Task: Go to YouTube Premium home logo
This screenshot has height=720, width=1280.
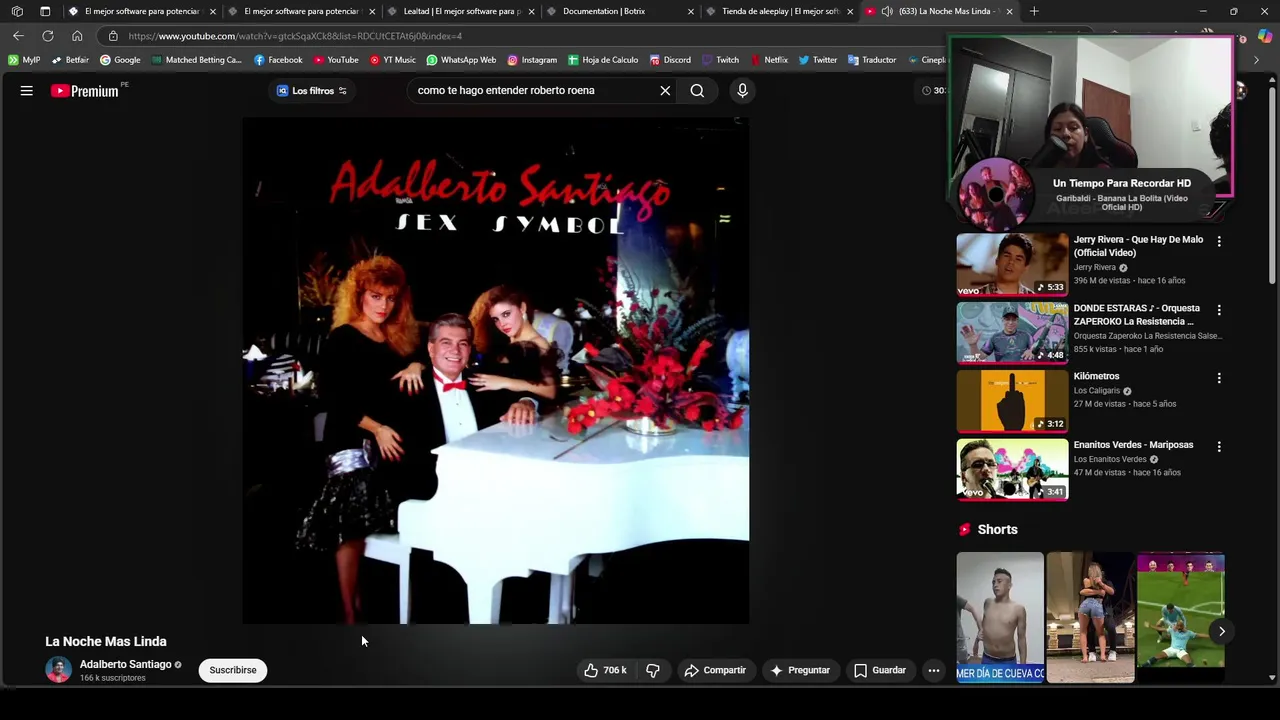Action: 85,91
